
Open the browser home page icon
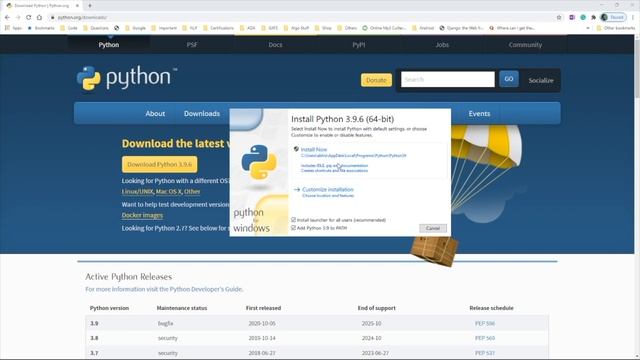(x=40, y=18)
